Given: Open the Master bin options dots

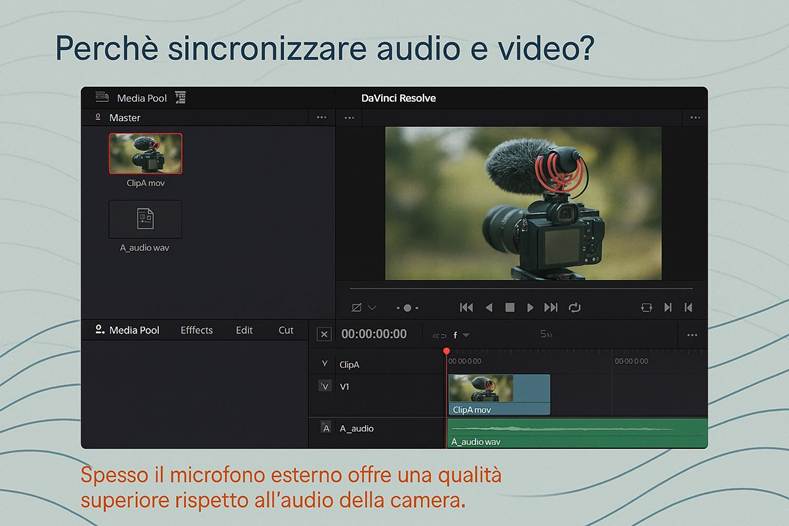Looking at the screenshot, I should click(322, 117).
